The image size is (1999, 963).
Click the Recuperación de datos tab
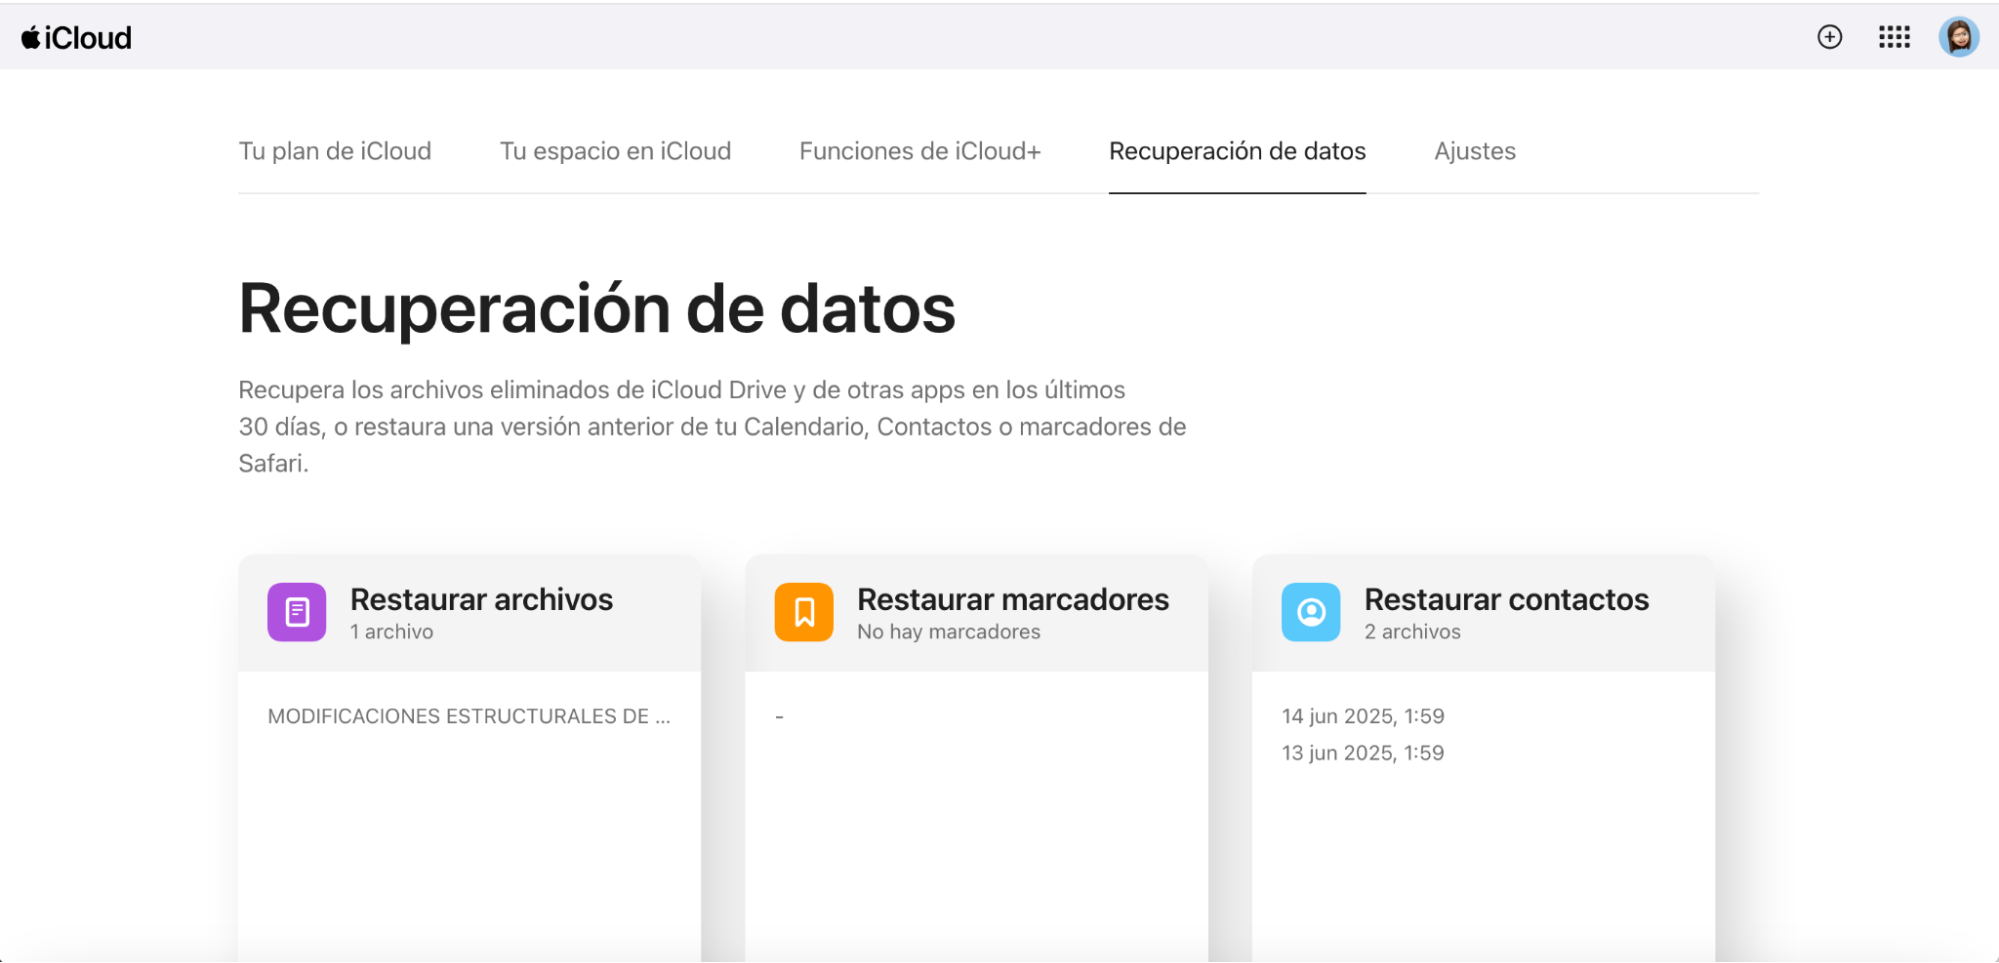(x=1237, y=151)
